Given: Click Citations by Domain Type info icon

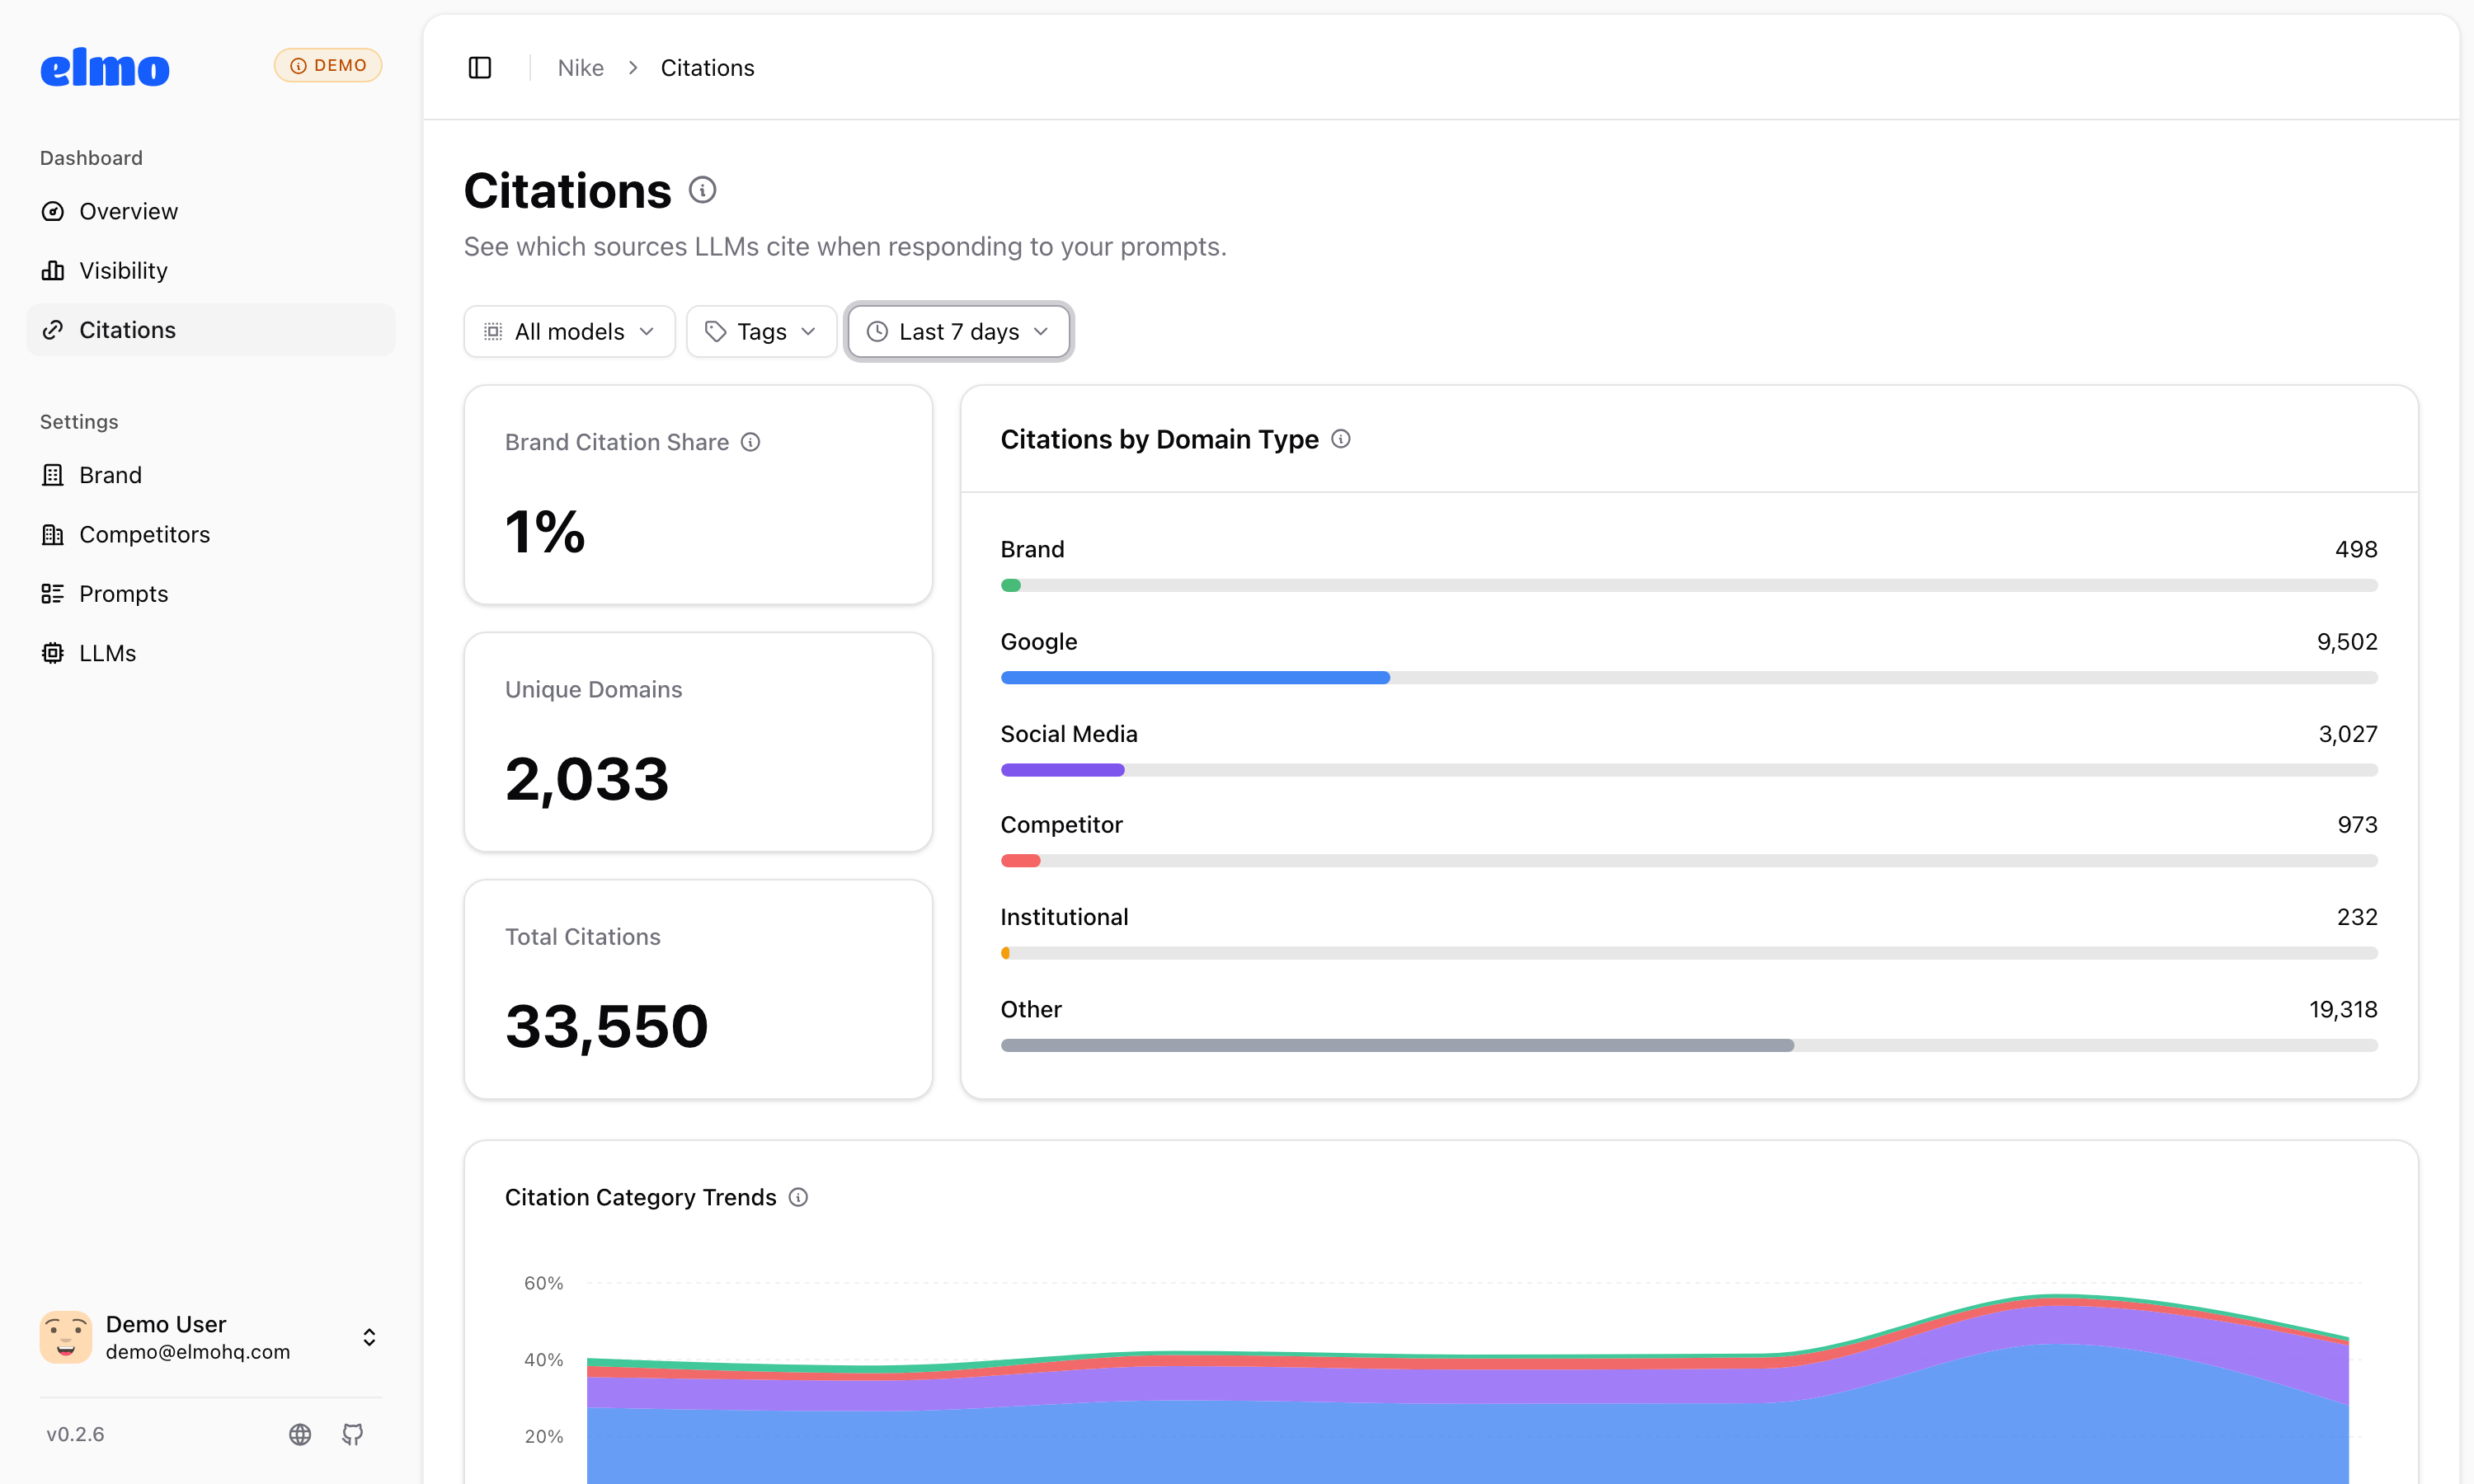Looking at the screenshot, I should [x=1341, y=439].
